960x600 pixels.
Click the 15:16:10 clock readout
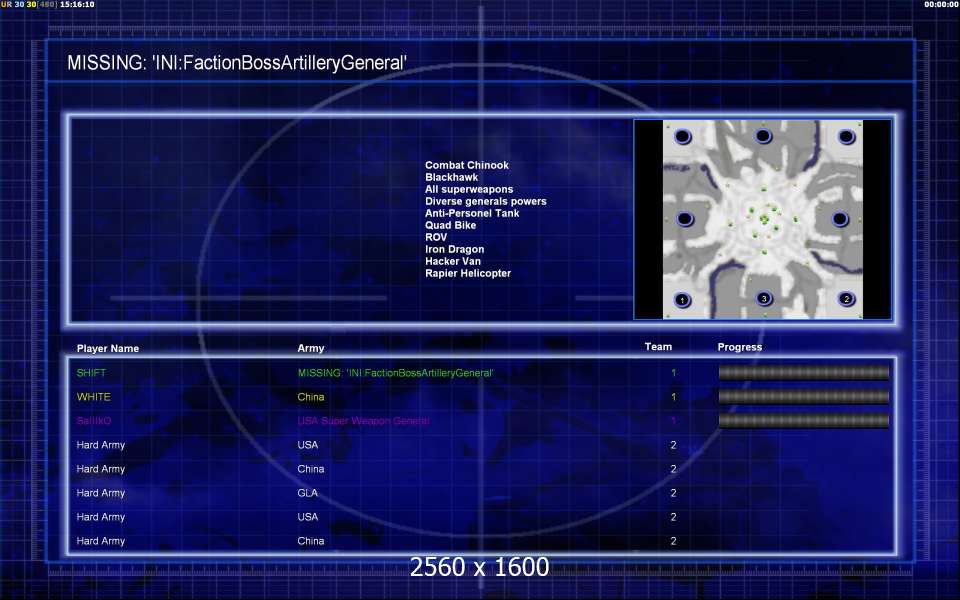pos(77,4)
